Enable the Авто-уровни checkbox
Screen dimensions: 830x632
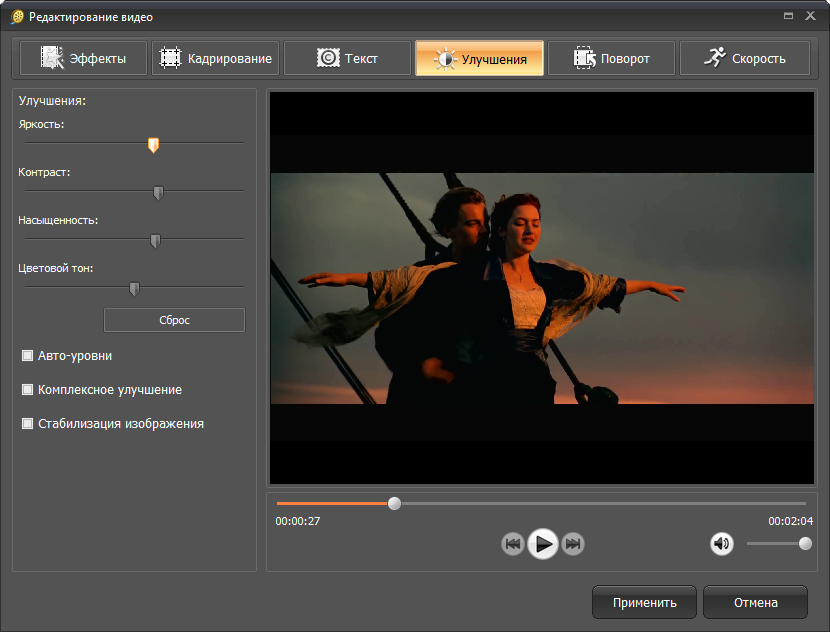pos(27,355)
